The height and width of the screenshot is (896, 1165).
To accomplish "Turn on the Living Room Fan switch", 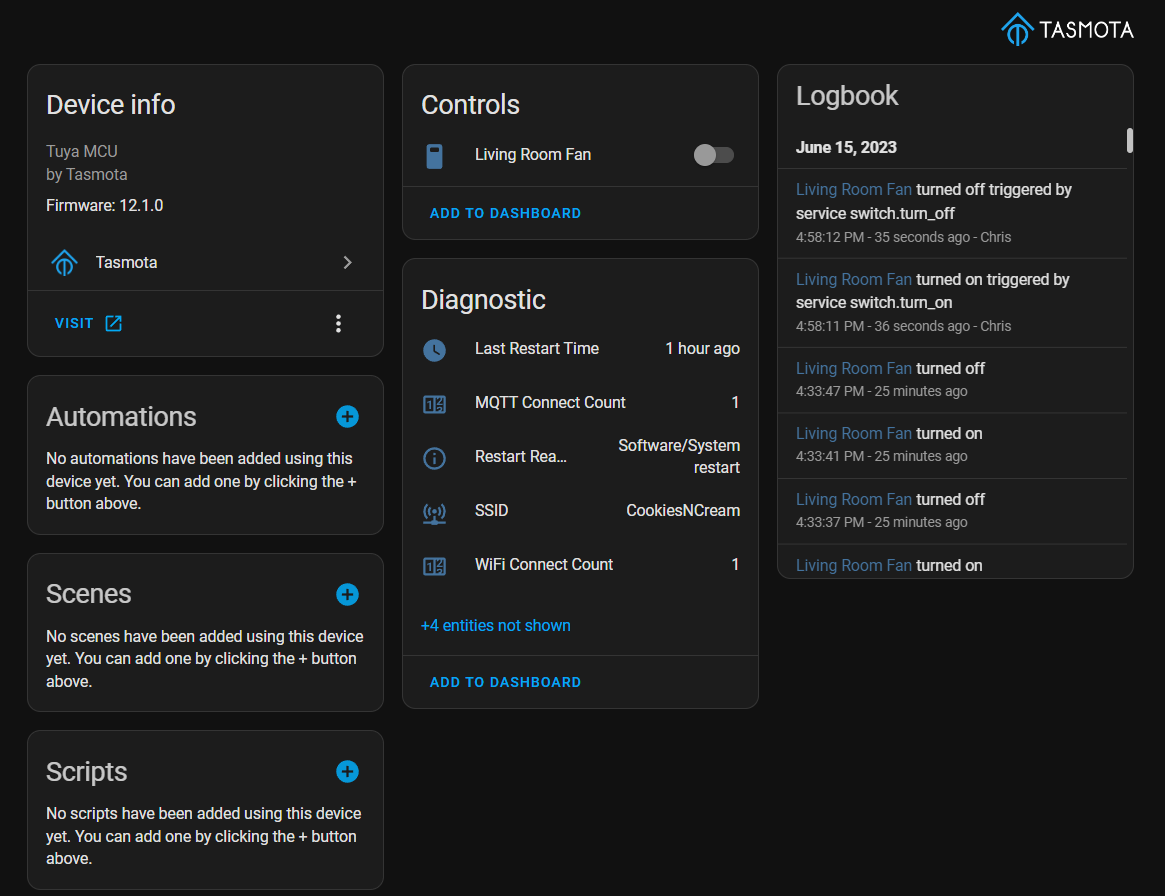I will coord(714,155).
